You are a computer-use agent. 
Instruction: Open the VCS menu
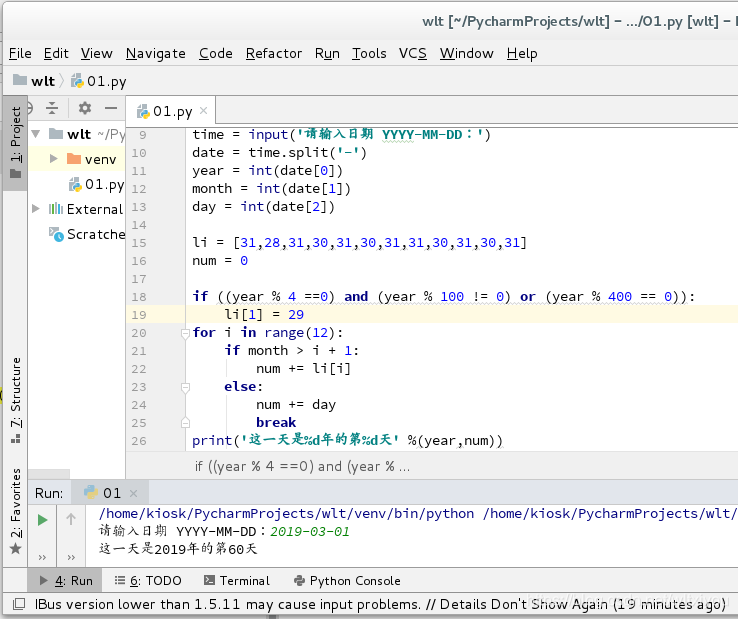(x=413, y=53)
